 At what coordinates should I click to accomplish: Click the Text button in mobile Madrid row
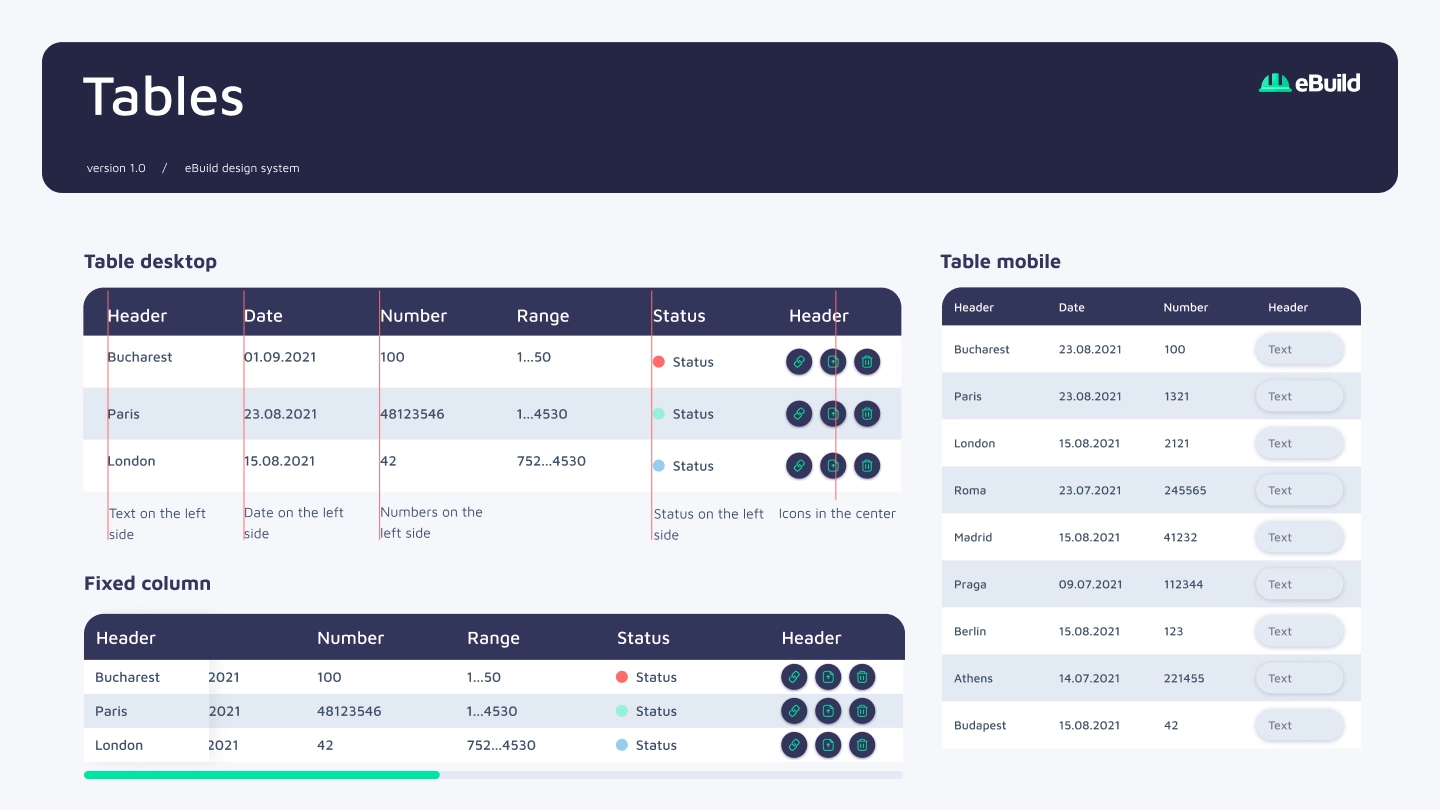click(1299, 538)
